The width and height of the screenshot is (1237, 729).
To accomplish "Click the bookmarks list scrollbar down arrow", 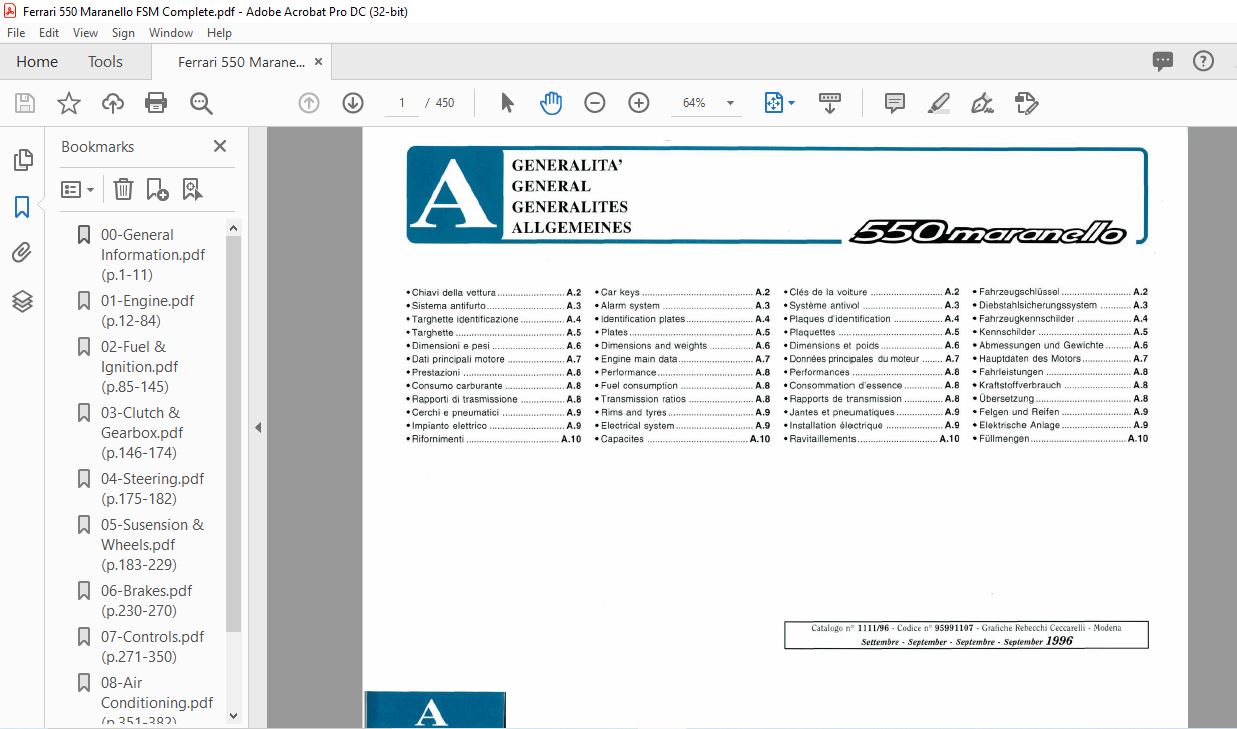I will 233,715.
